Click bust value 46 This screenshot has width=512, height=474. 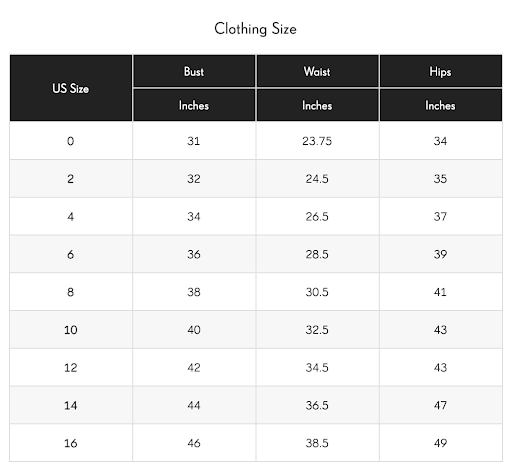(194, 443)
